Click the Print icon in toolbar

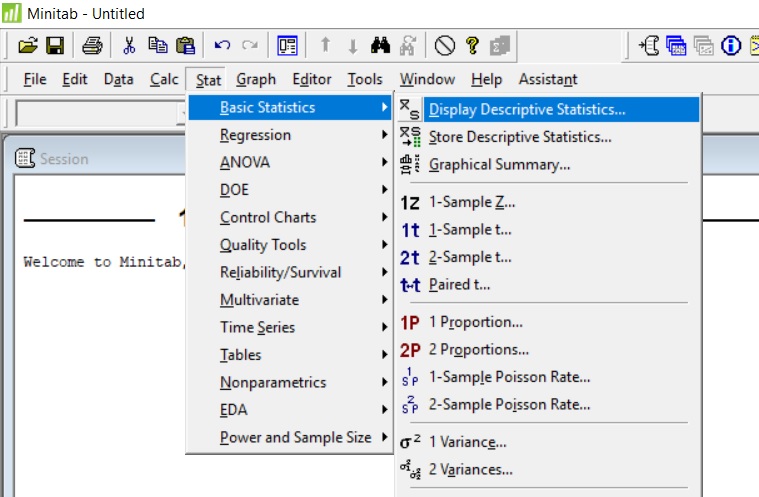coord(92,45)
